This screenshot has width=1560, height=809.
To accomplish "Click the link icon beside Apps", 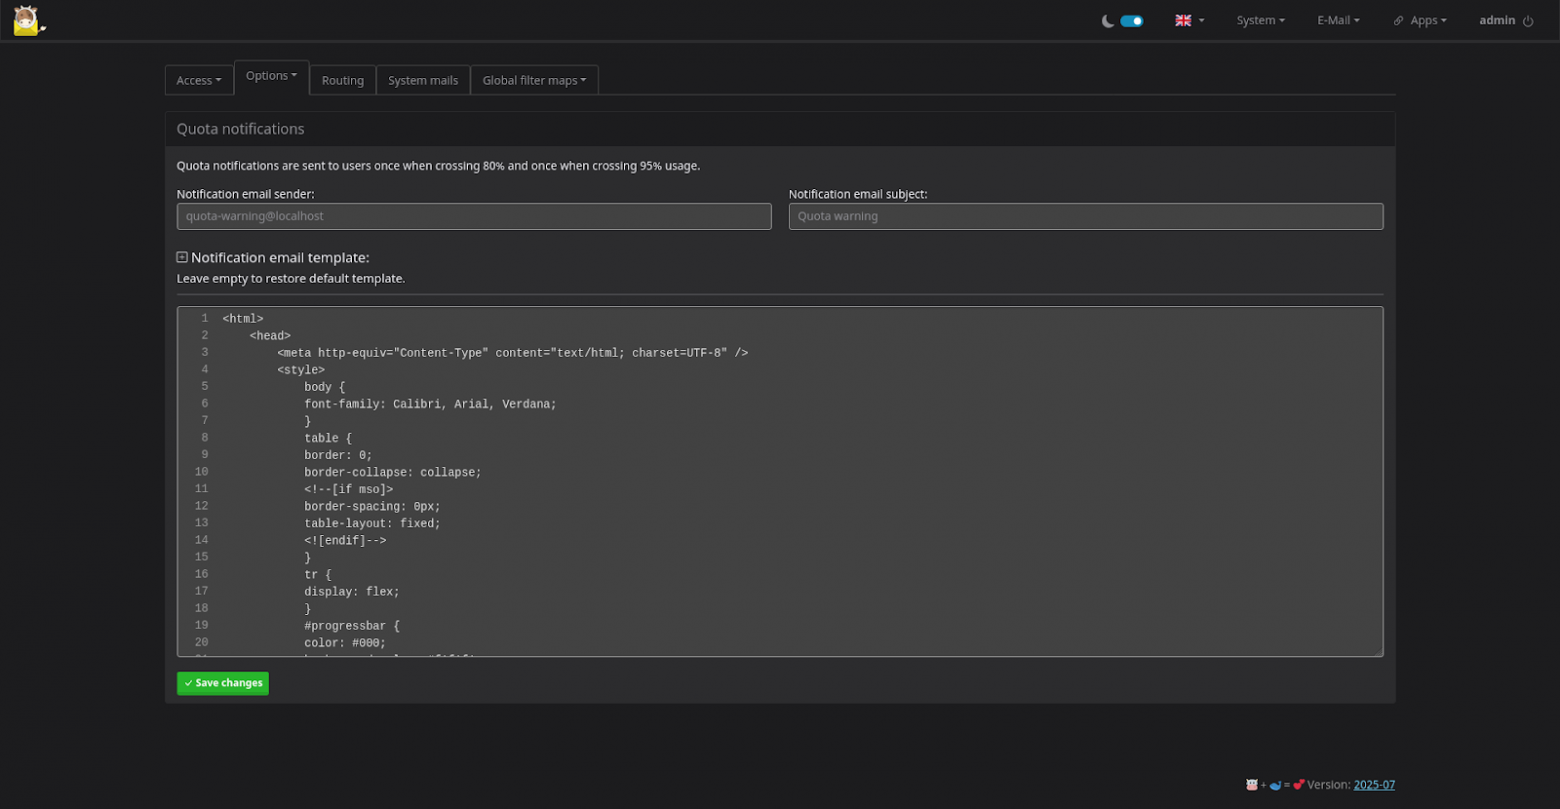I will [x=1397, y=20].
